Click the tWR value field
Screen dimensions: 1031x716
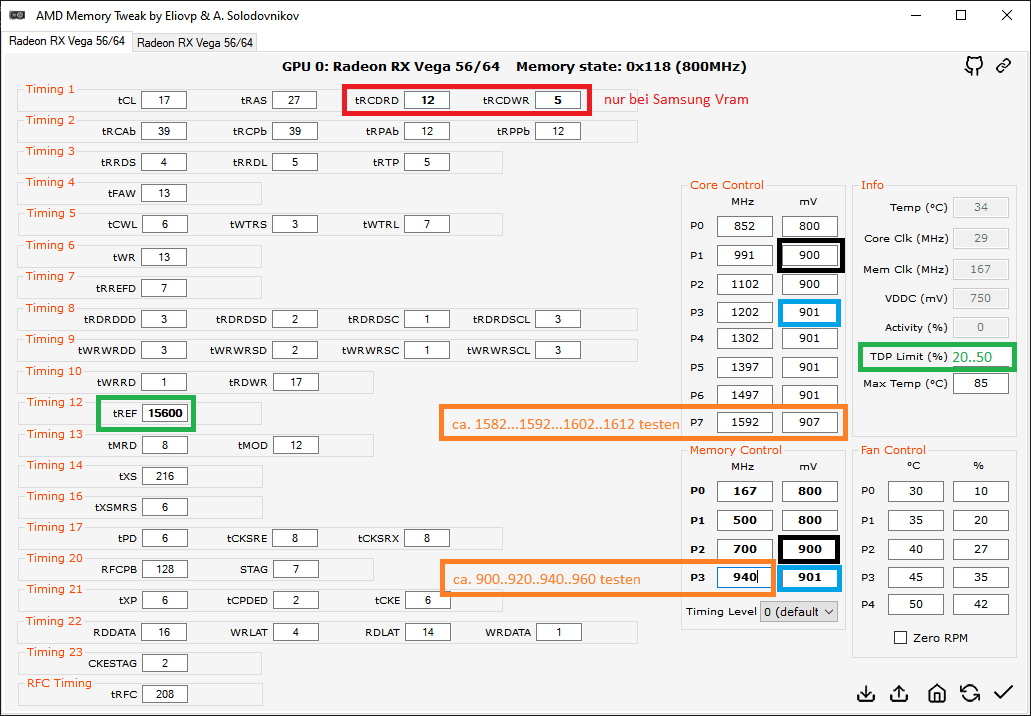tap(164, 256)
